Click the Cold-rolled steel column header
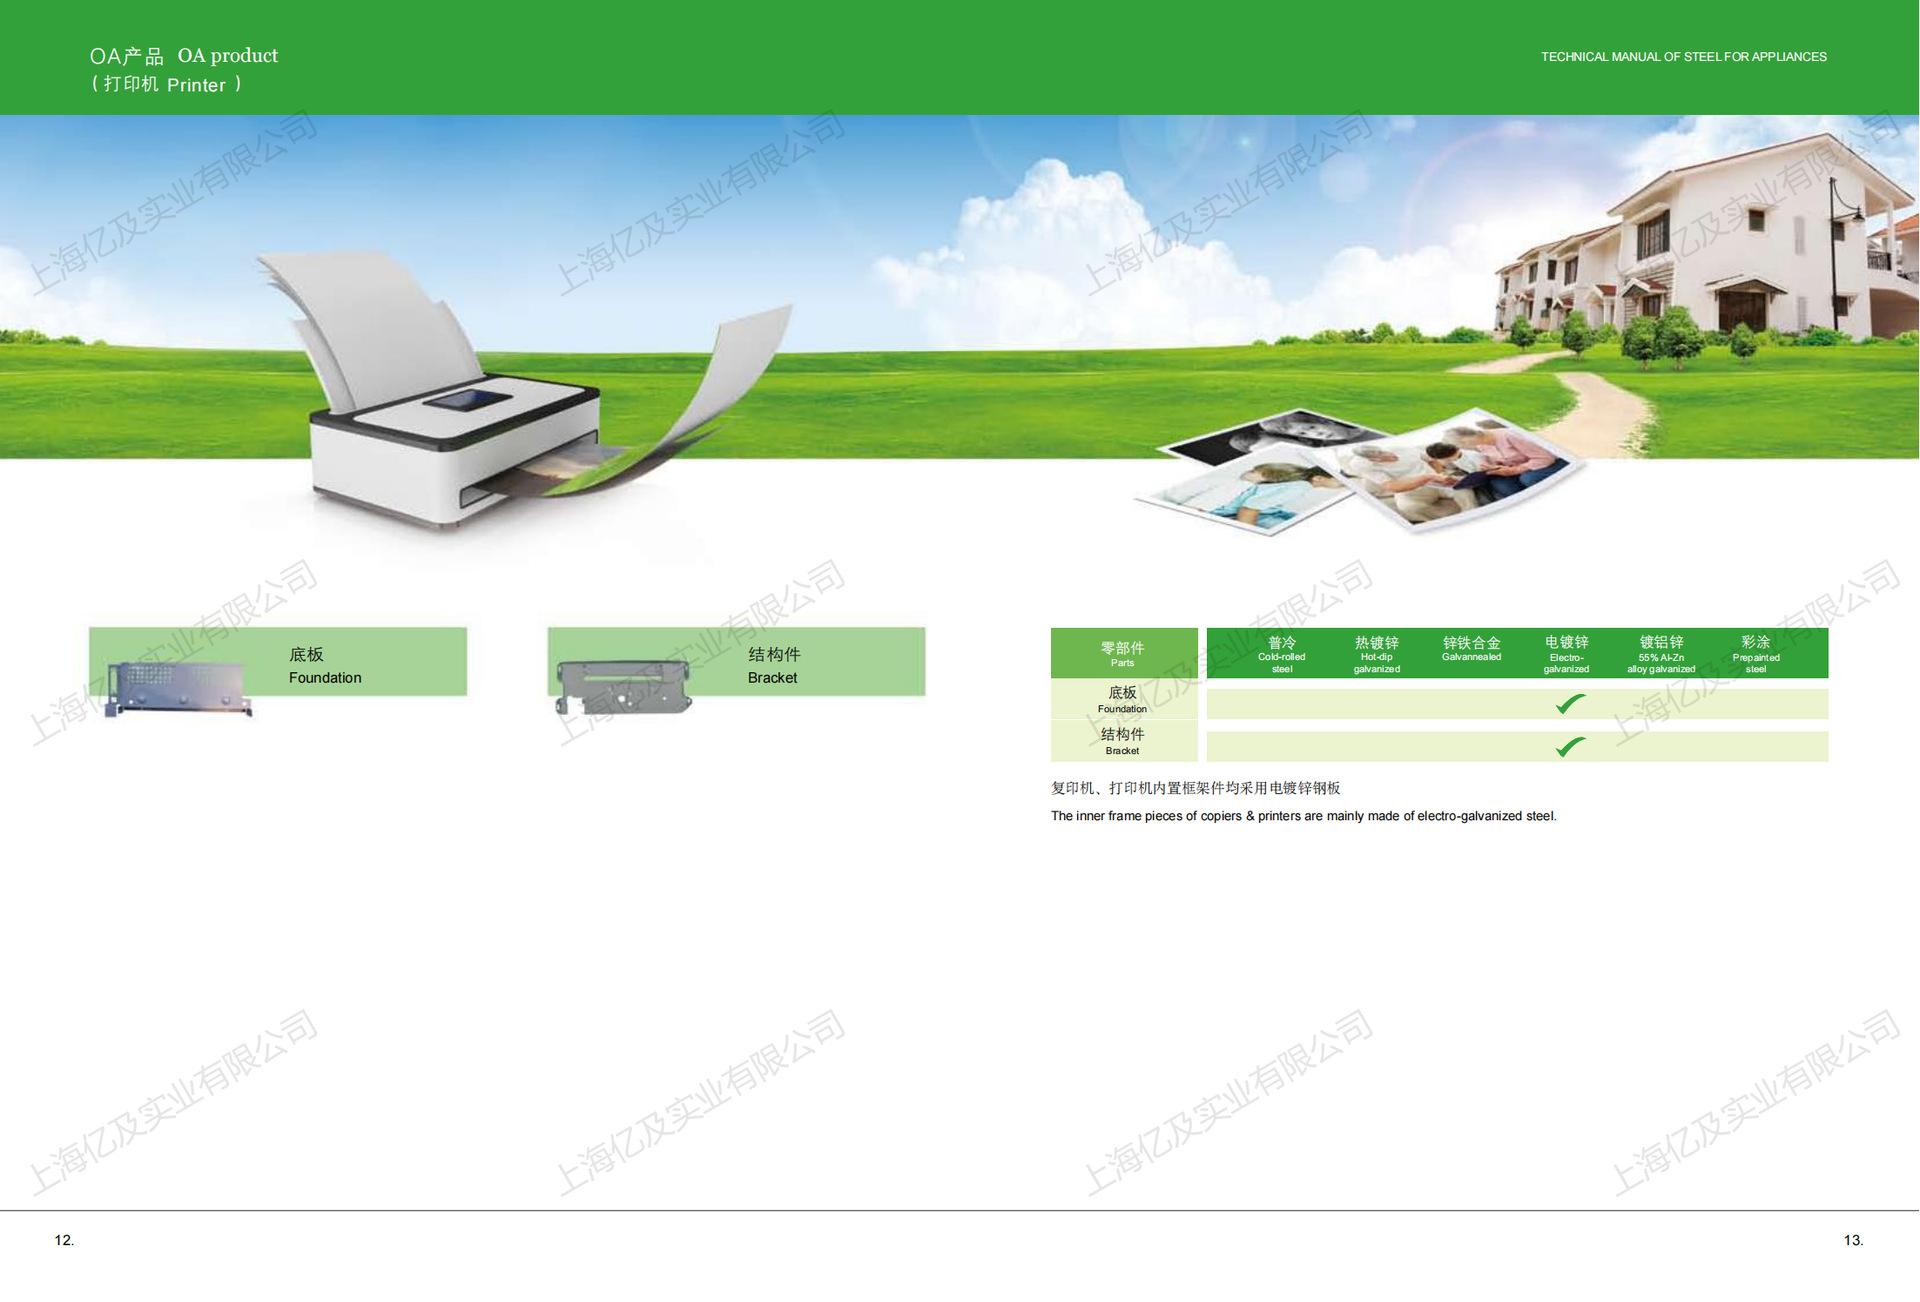 click(x=1281, y=654)
